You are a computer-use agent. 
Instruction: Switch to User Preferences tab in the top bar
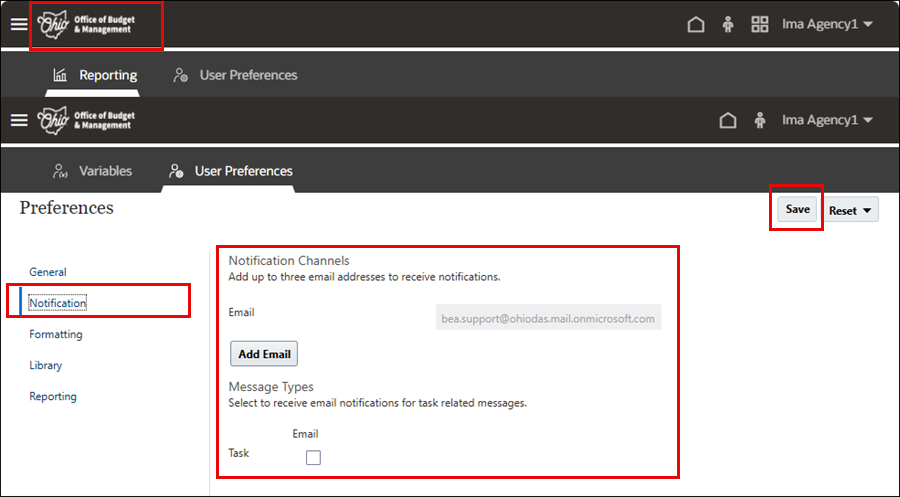(x=235, y=75)
